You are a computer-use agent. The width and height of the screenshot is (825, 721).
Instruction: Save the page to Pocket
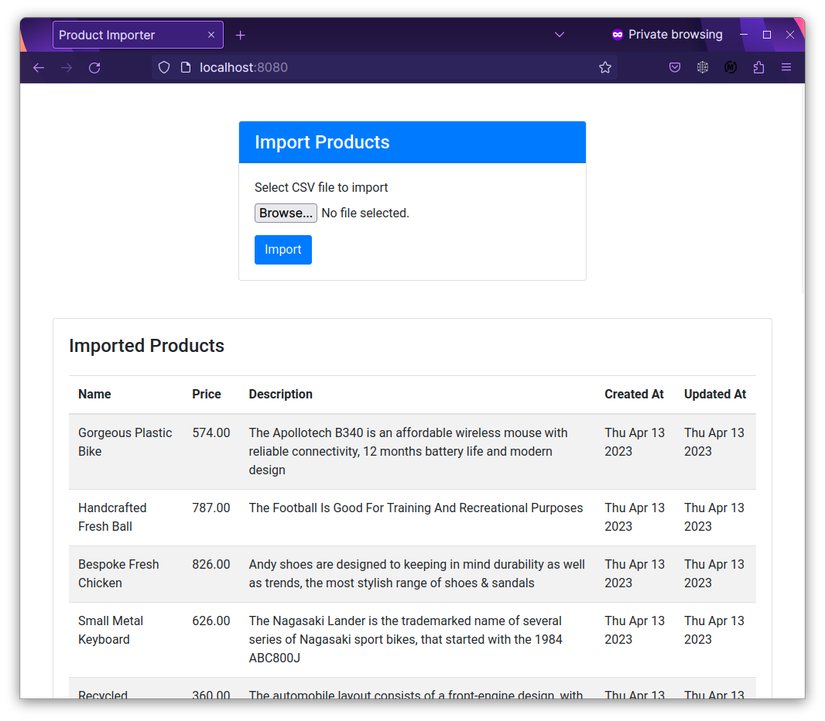(x=675, y=67)
